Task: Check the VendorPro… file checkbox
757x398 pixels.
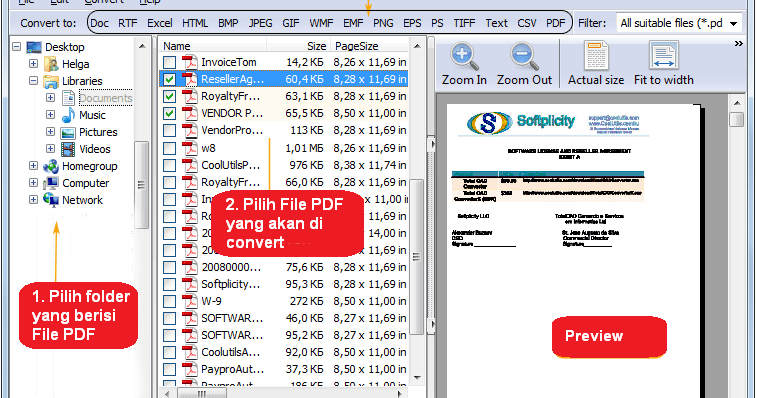Action: pyautogui.click(x=169, y=130)
